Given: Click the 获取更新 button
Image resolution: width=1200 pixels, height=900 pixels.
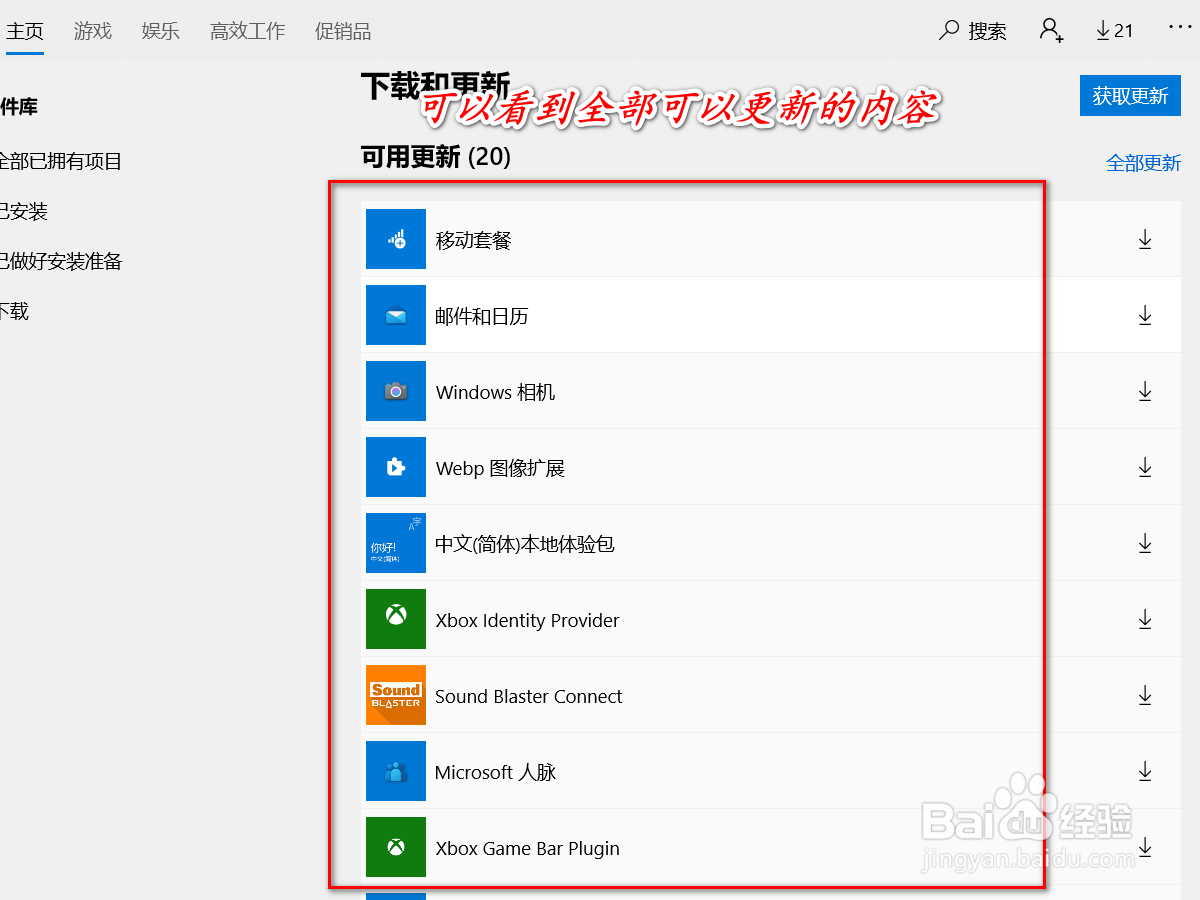Looking at the screenshot, I should click(1130, 95).
